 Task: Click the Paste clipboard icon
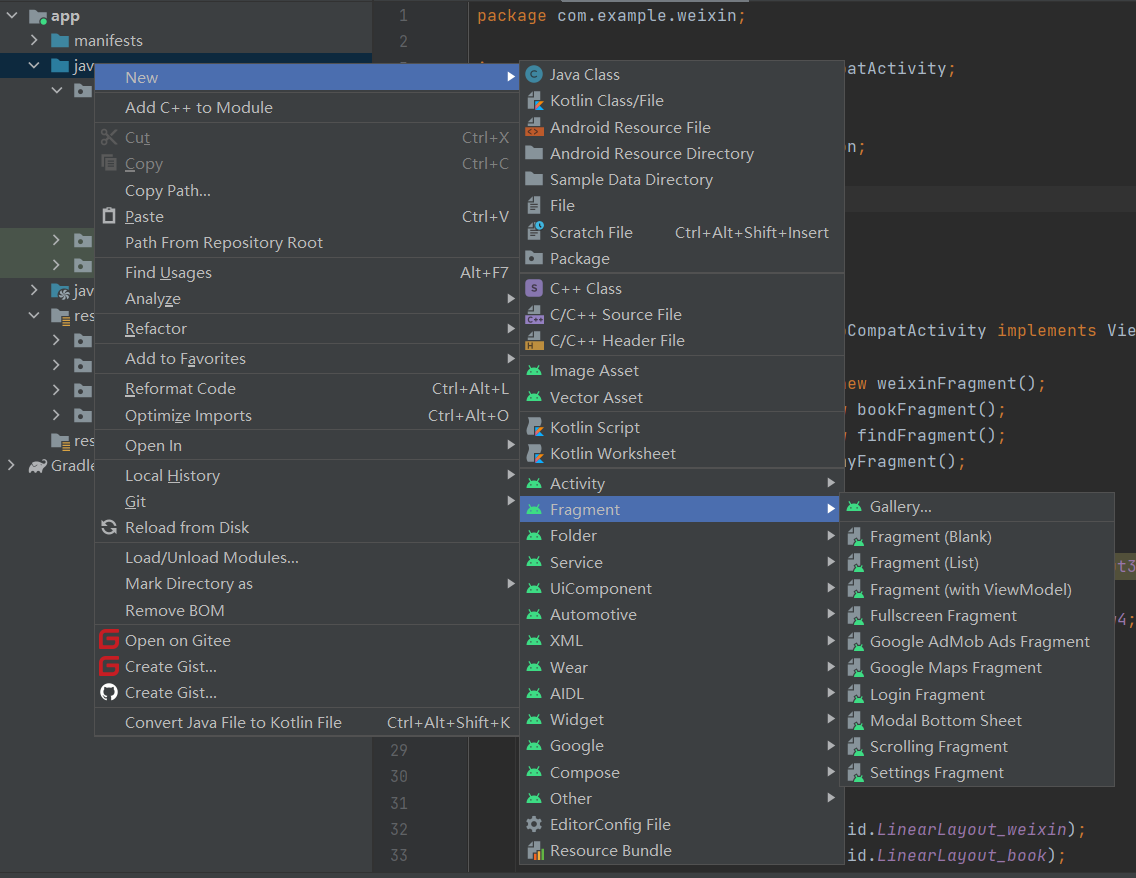click(109, 216)
